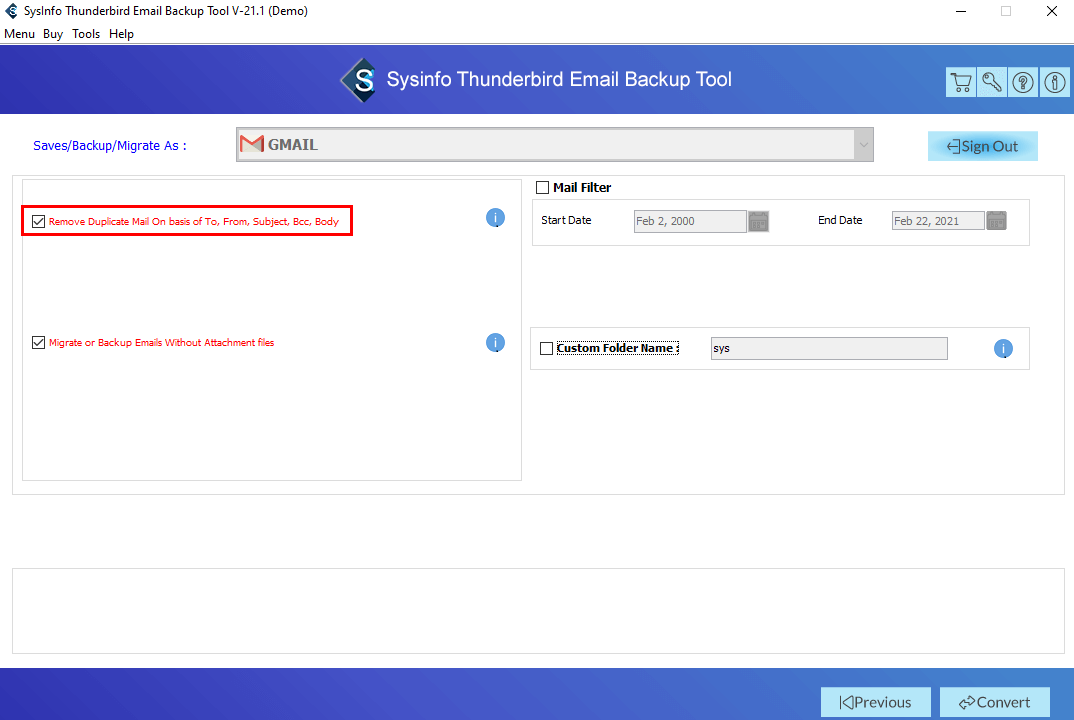Image resolution: width=1074 pixels, height=720 pixels.
Task: Click the Start Date field
Action: pos(690,221)
